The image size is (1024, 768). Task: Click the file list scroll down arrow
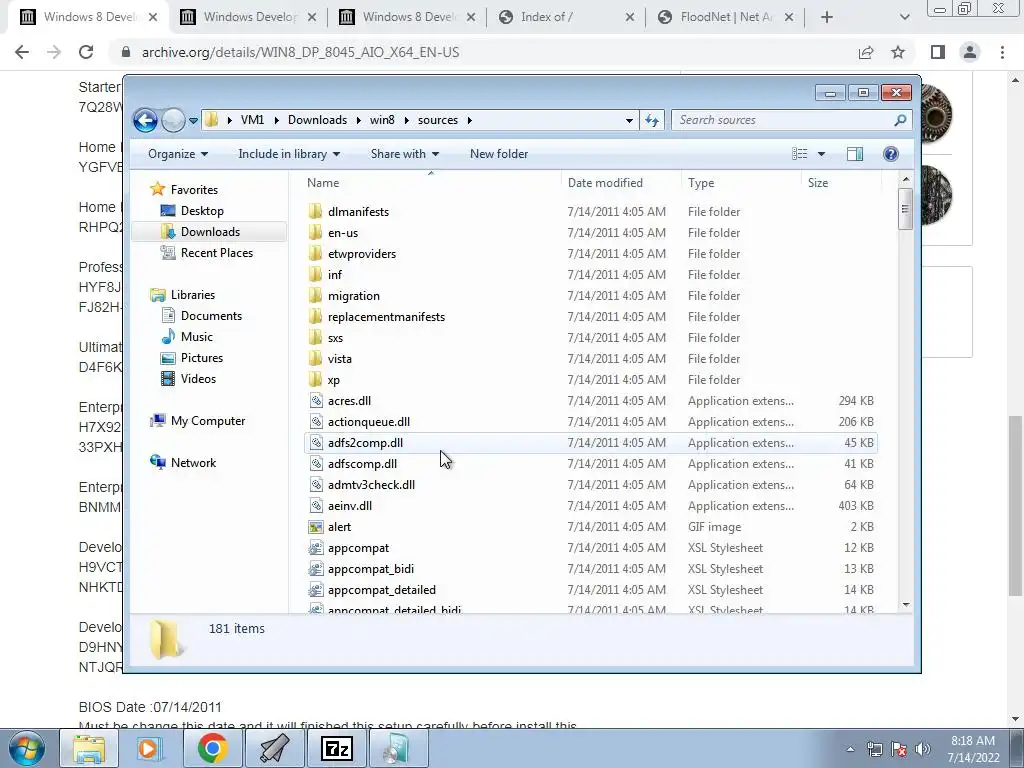click(906, 605)
